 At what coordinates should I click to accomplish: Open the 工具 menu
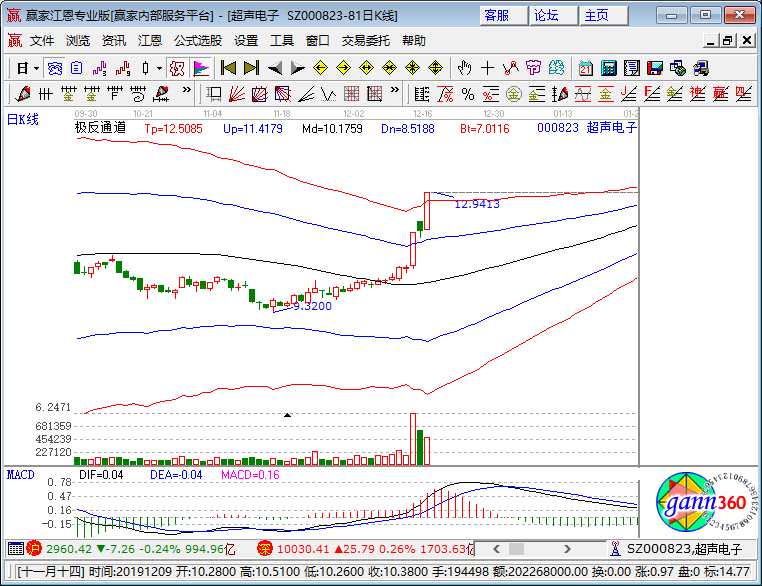(282, 41)
